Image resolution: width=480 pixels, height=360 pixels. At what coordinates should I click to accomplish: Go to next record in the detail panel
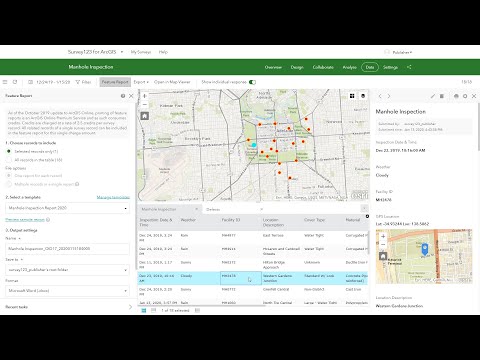(389, 96)
